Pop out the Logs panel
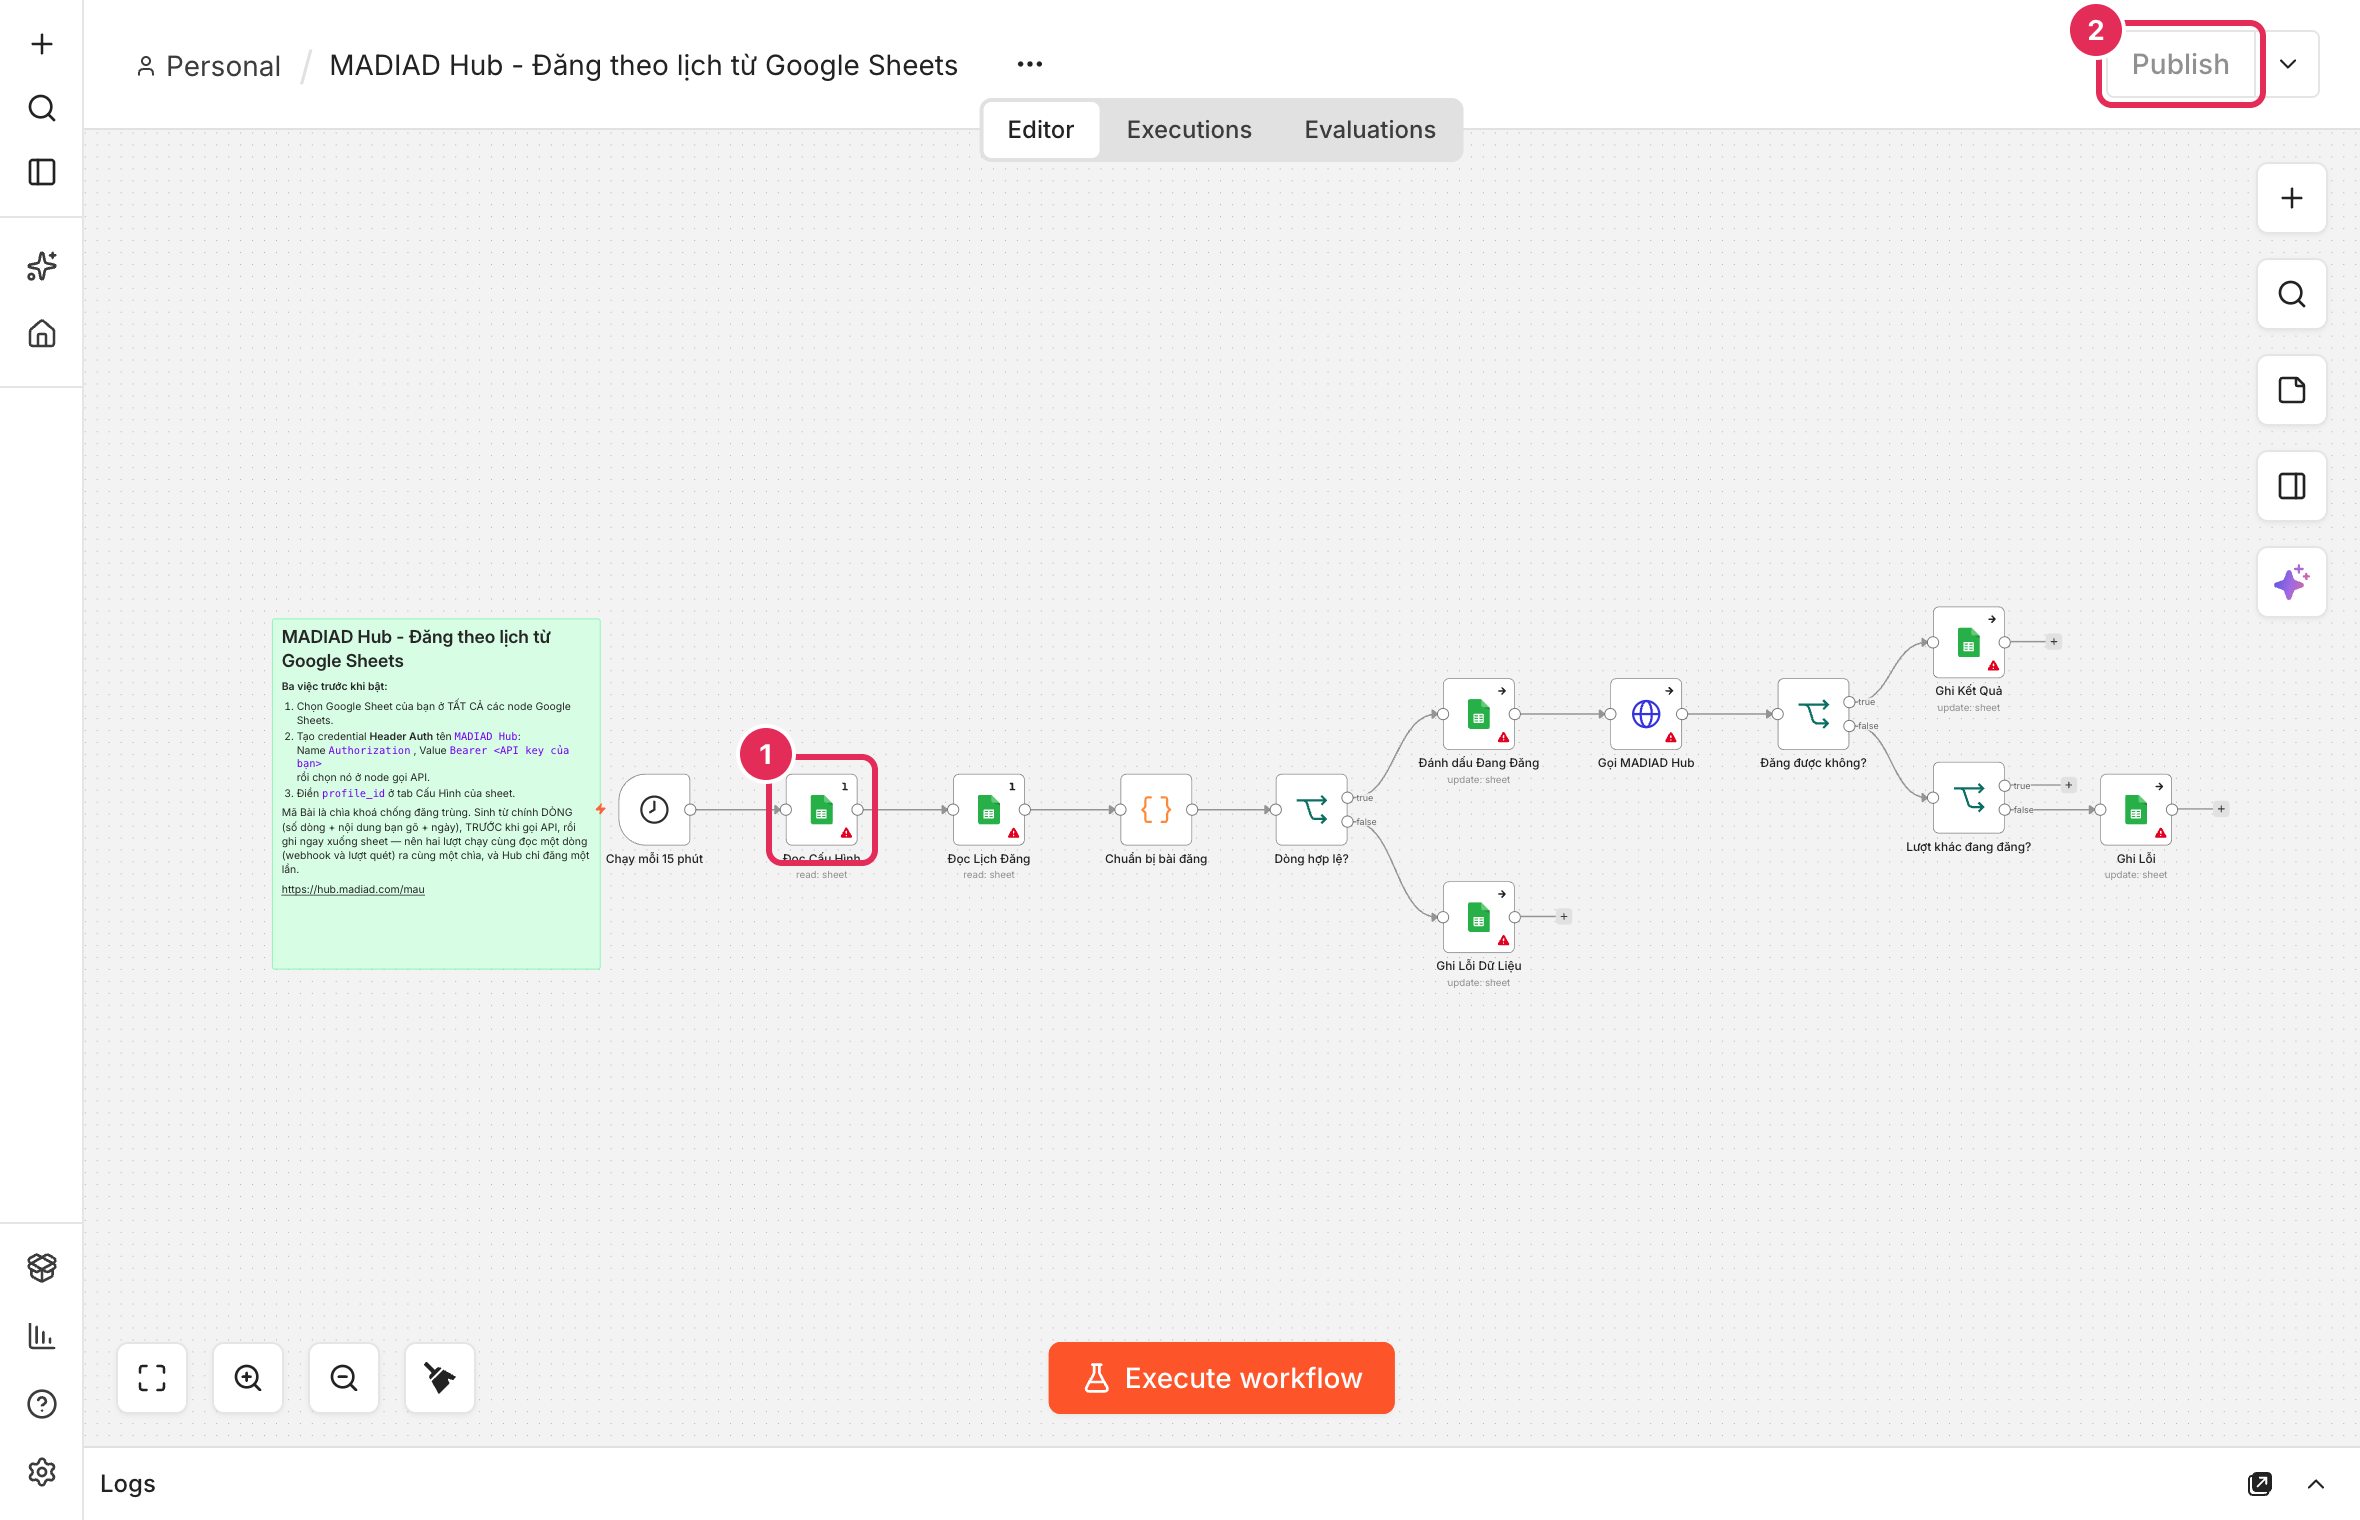Screen dimensions: 2360x1520 click(2260, 1484)
